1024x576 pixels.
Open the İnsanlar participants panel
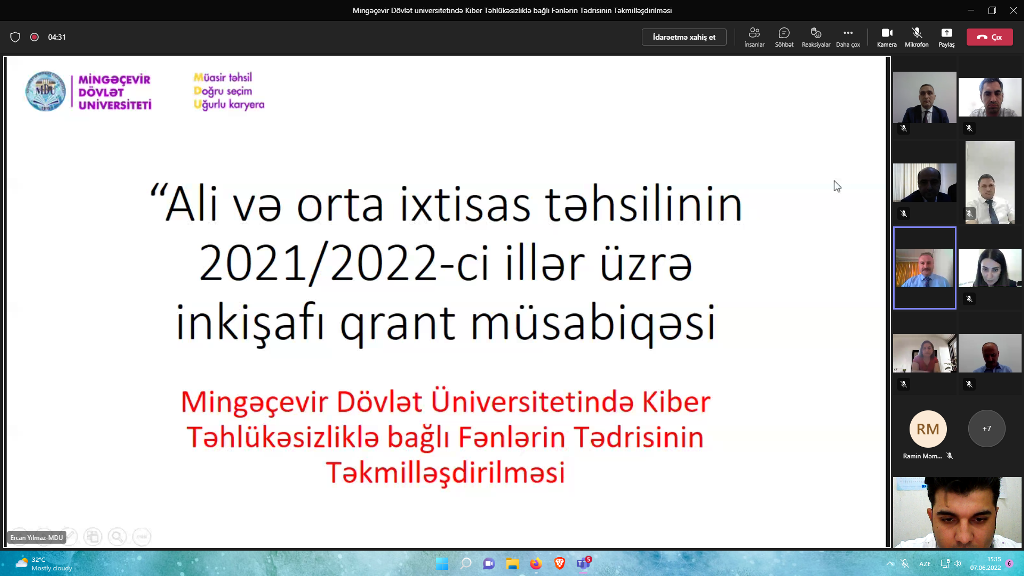pyautogui.click(x=754, y=37)
